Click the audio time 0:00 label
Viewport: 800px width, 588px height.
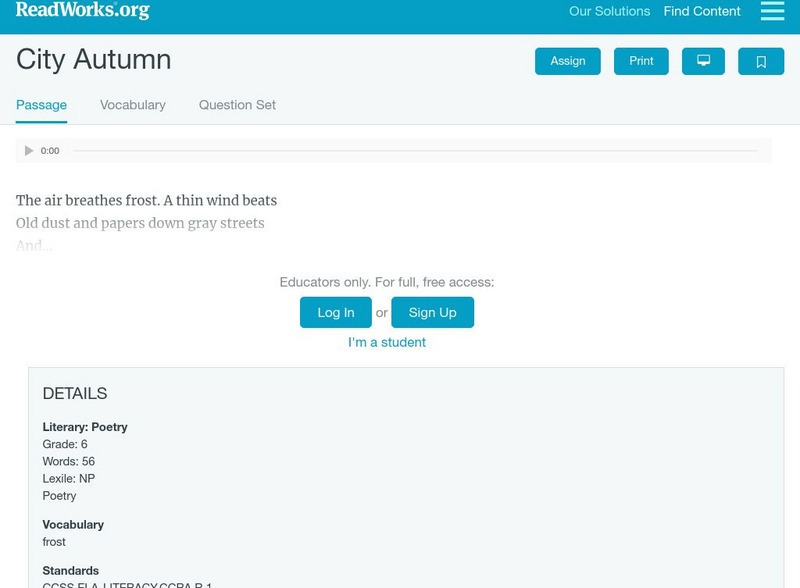[50, 151]
